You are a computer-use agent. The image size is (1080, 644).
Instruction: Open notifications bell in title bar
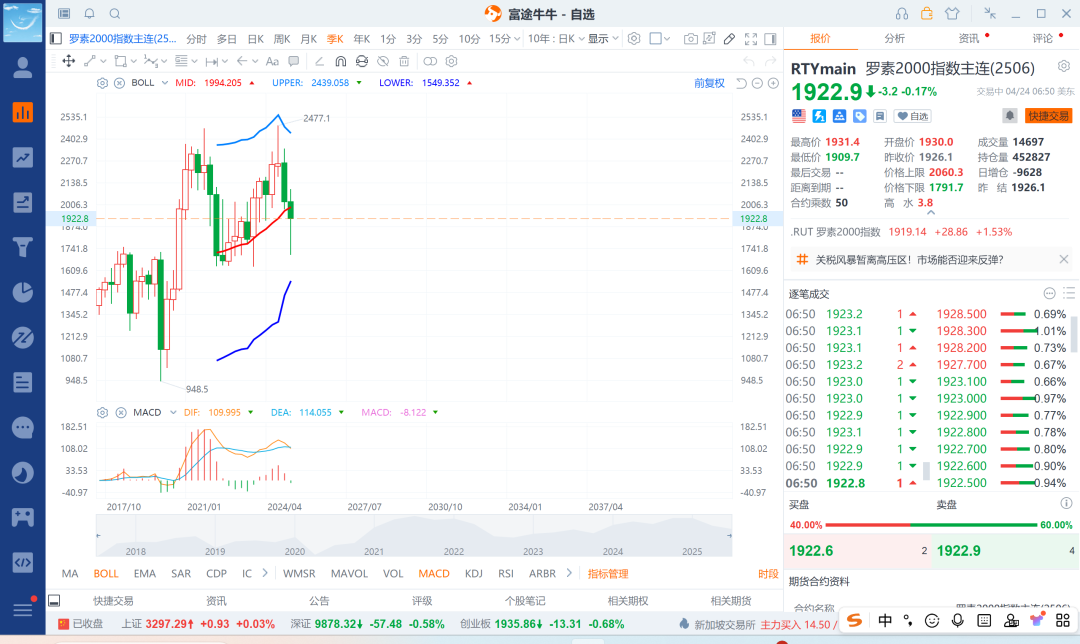coord(90,14)
